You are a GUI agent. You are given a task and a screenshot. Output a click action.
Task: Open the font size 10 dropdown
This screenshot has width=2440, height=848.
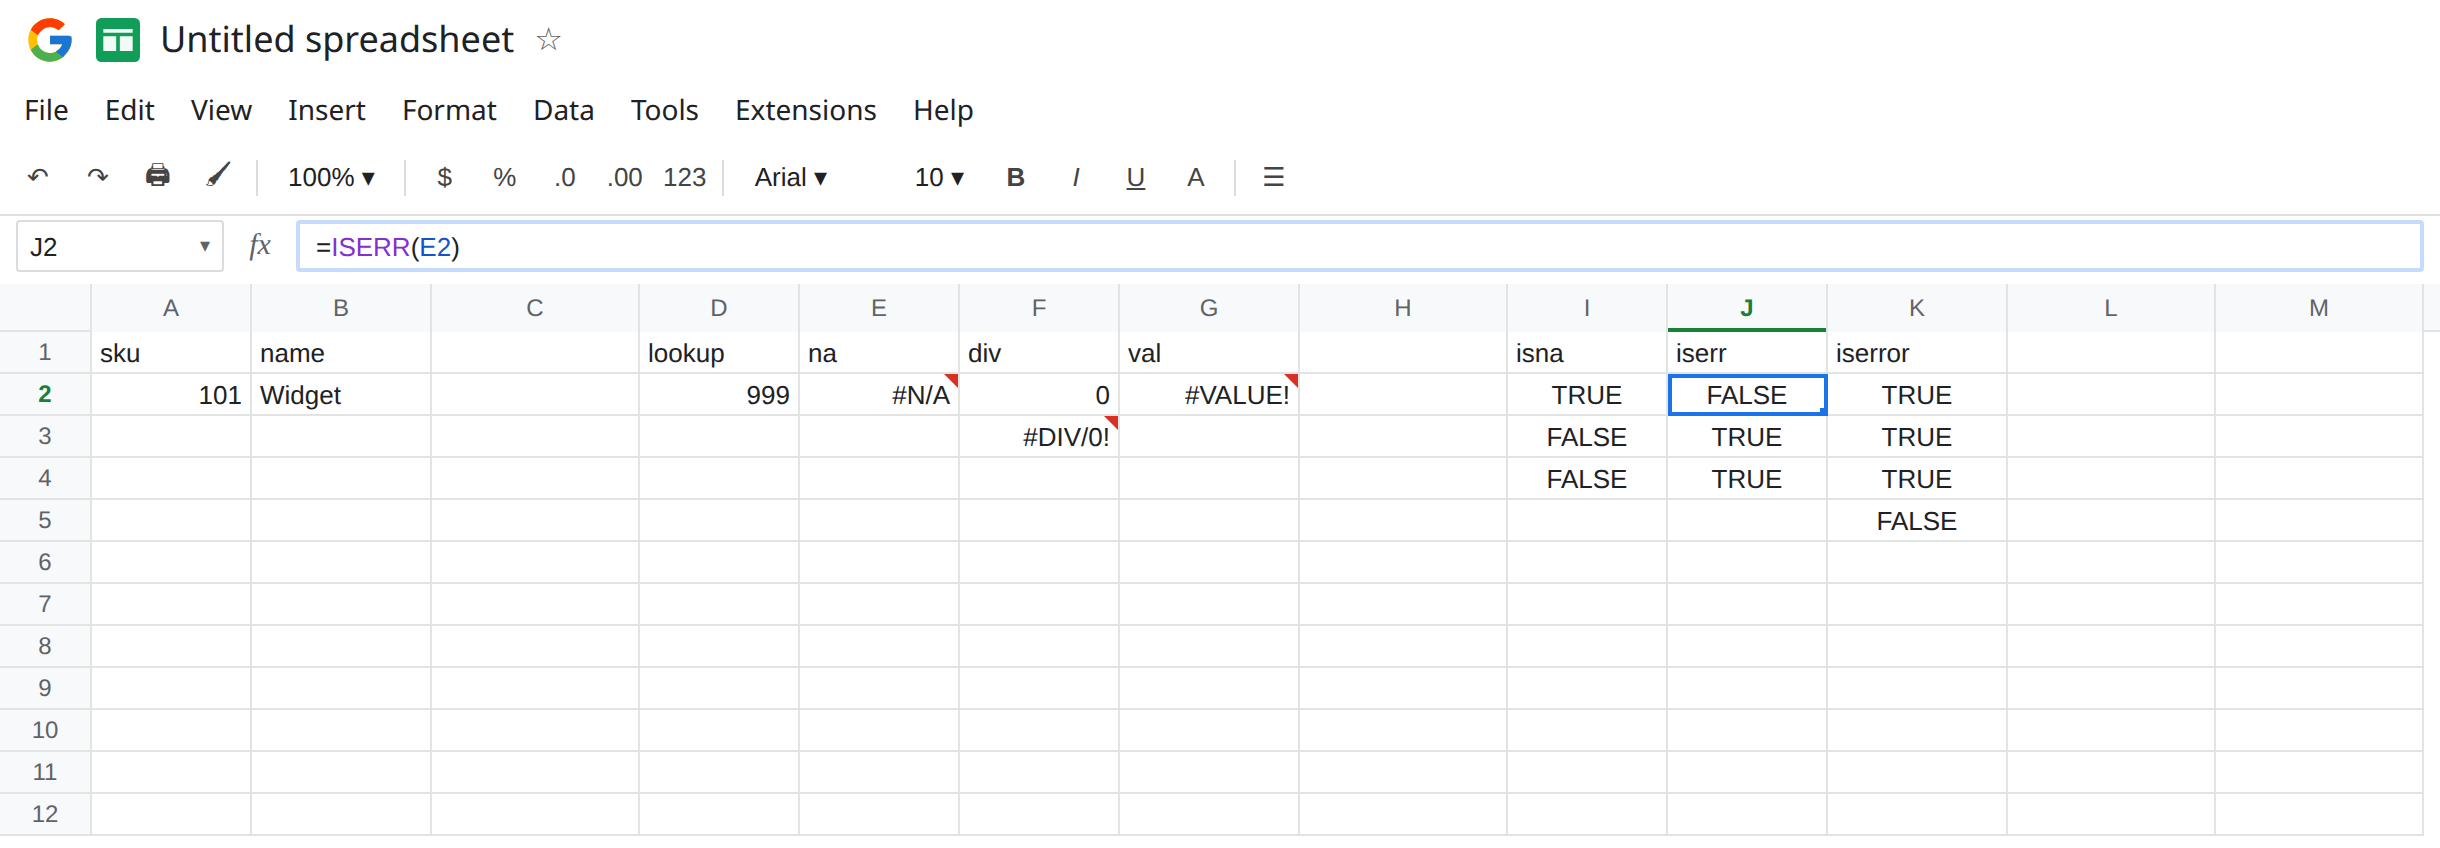coord(939,177)
